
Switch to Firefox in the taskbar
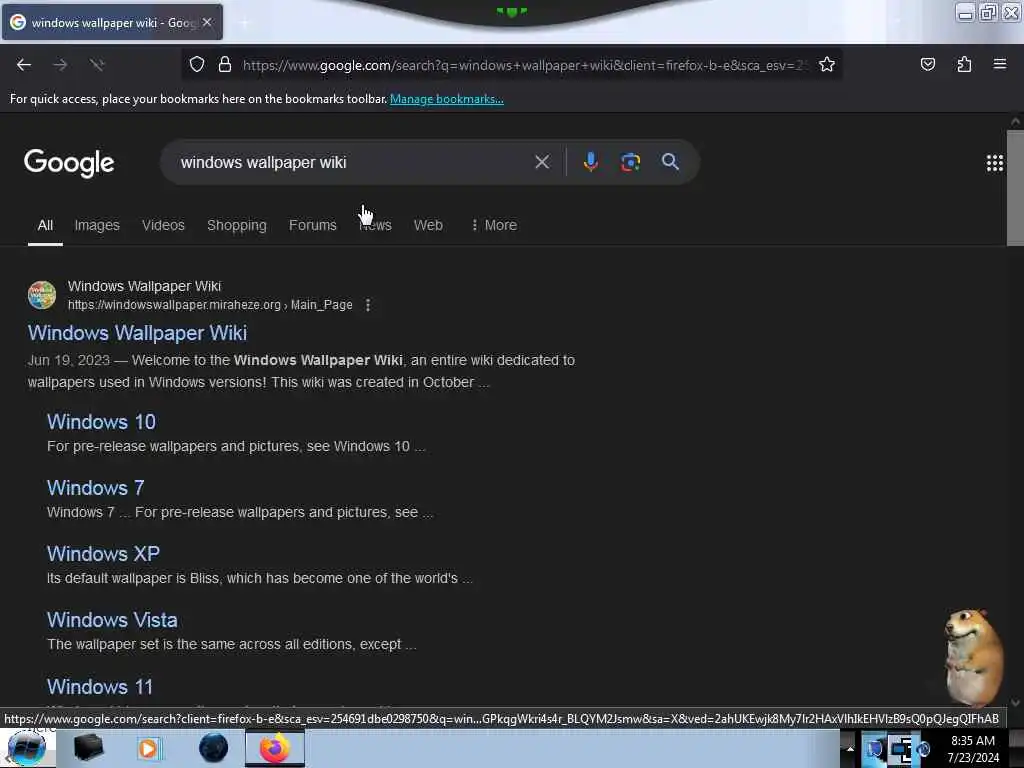pos(275,748)
